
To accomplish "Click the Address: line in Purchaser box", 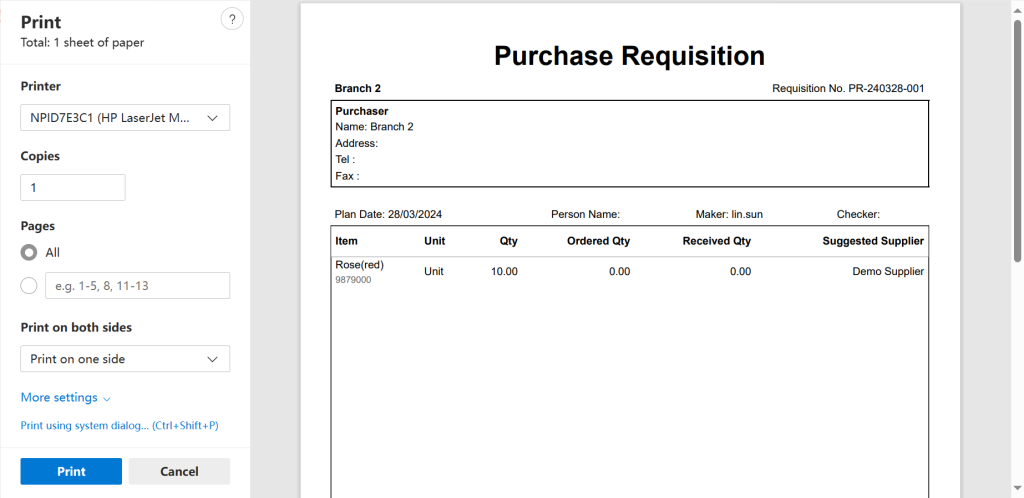I will tap(357, 144).
